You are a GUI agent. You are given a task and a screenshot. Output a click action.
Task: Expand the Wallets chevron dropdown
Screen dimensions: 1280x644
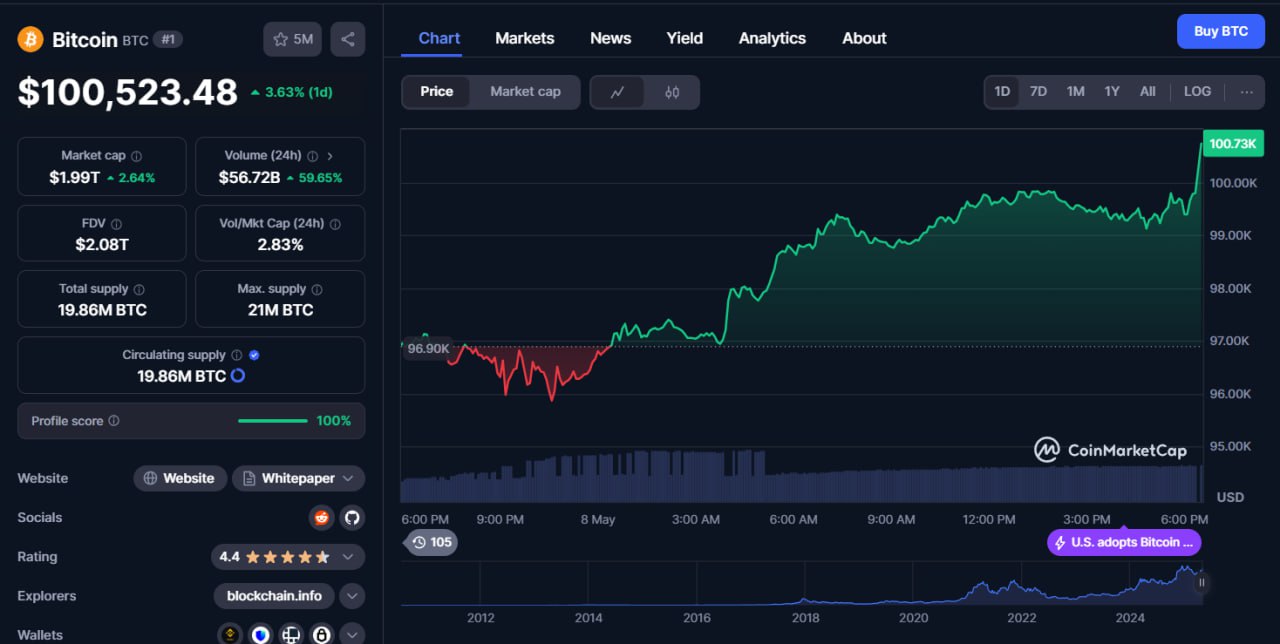tap(351, 635)
